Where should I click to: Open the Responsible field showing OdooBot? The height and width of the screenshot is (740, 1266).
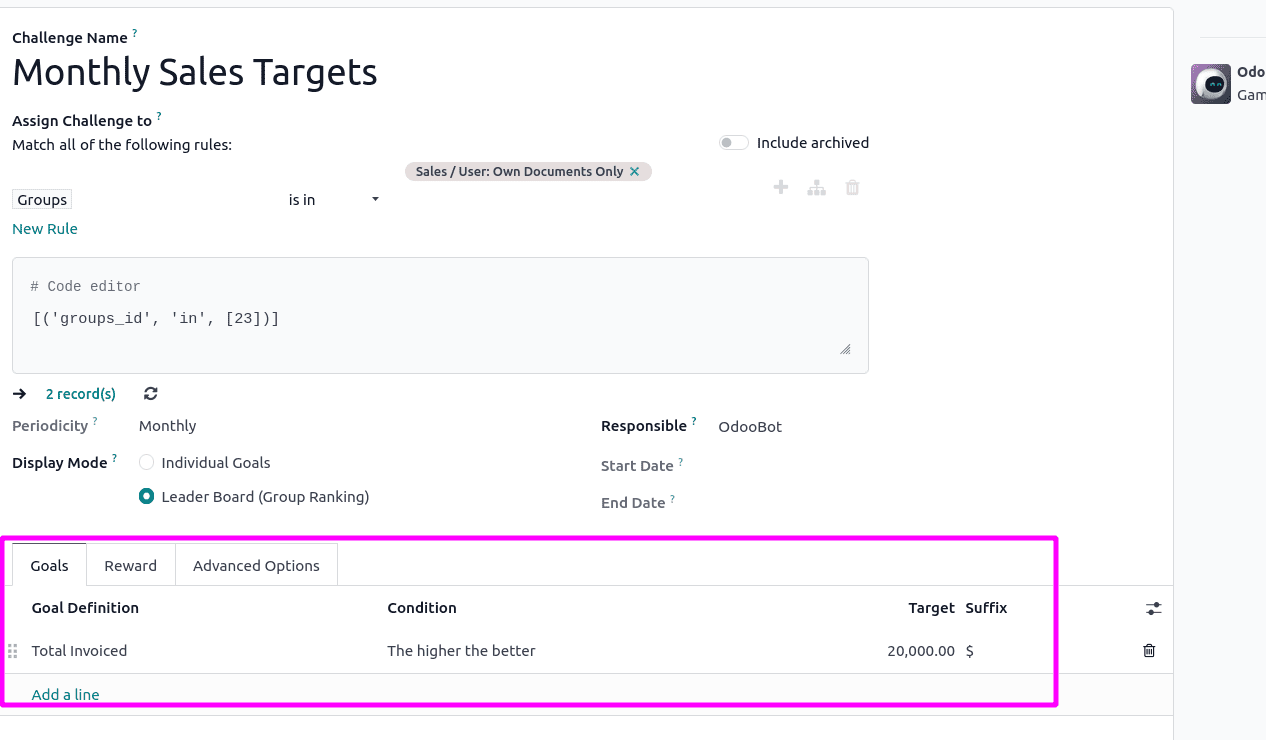750,426
